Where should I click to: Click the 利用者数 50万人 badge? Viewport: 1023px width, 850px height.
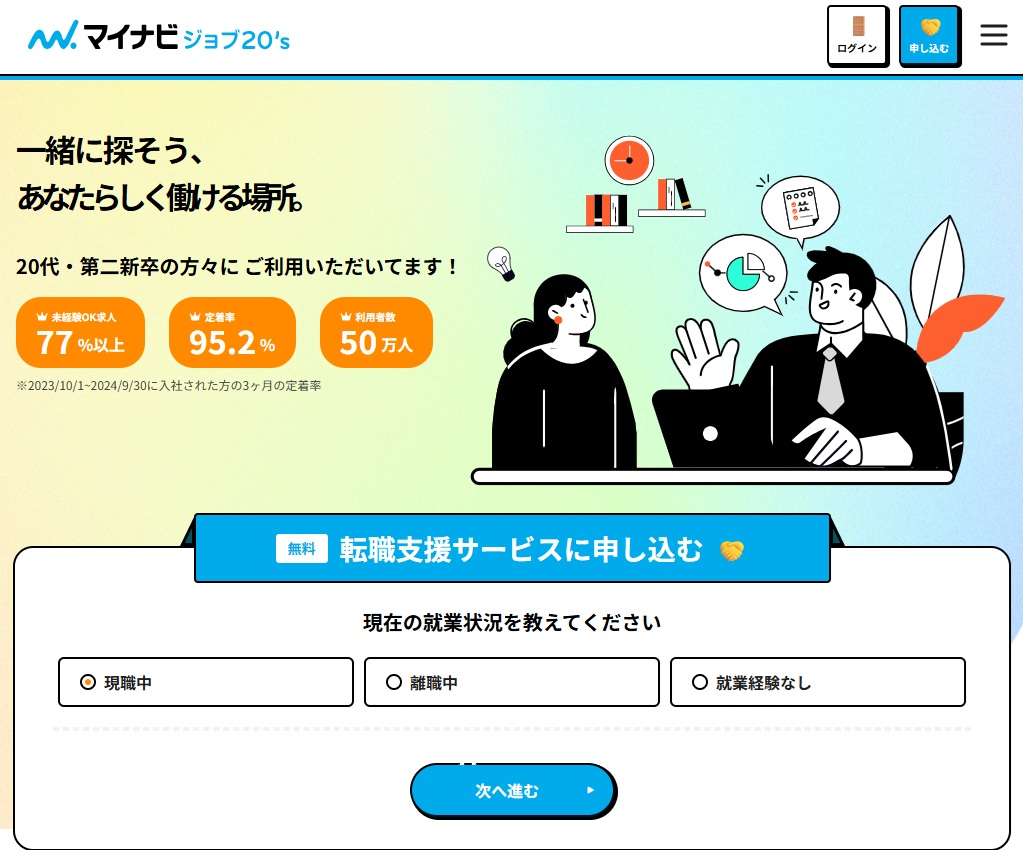point(376,333)
